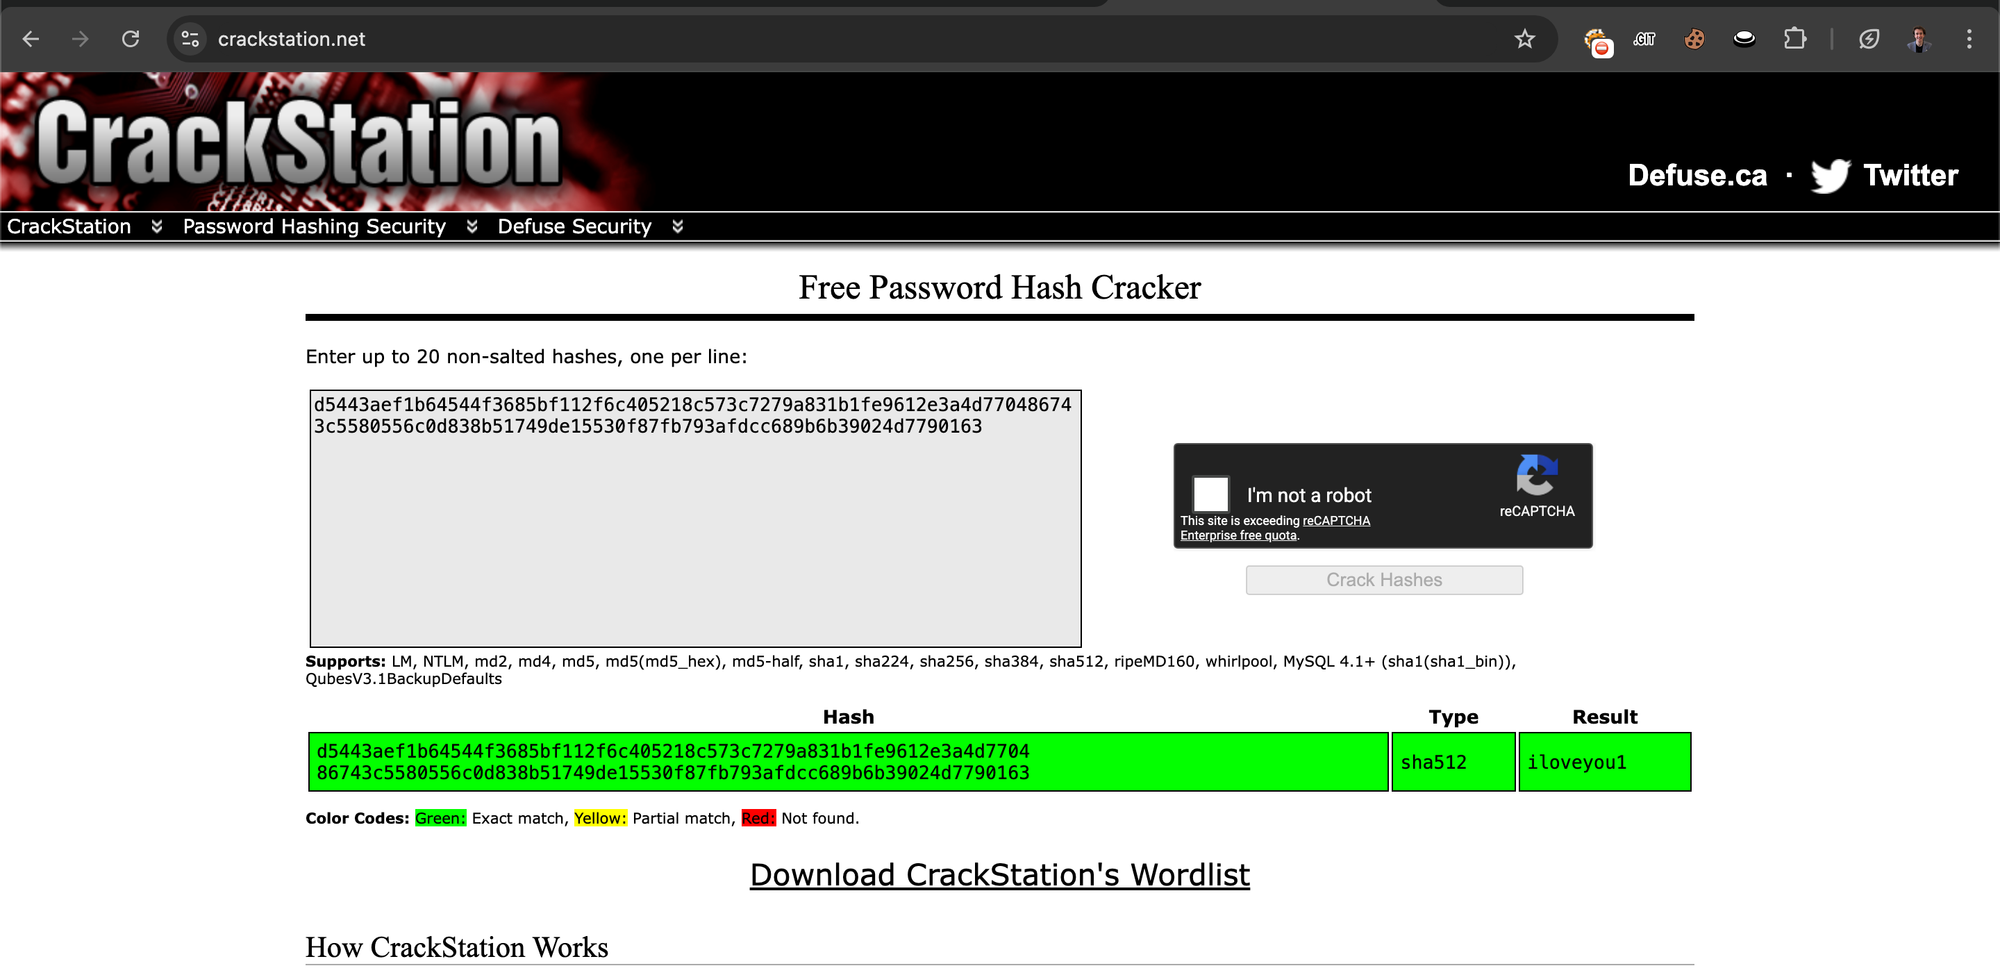The width and height of the screenshot is (2000, 975).
Task: Expand the Password Hashing Security chevron
Action: [x=472, y=227]
